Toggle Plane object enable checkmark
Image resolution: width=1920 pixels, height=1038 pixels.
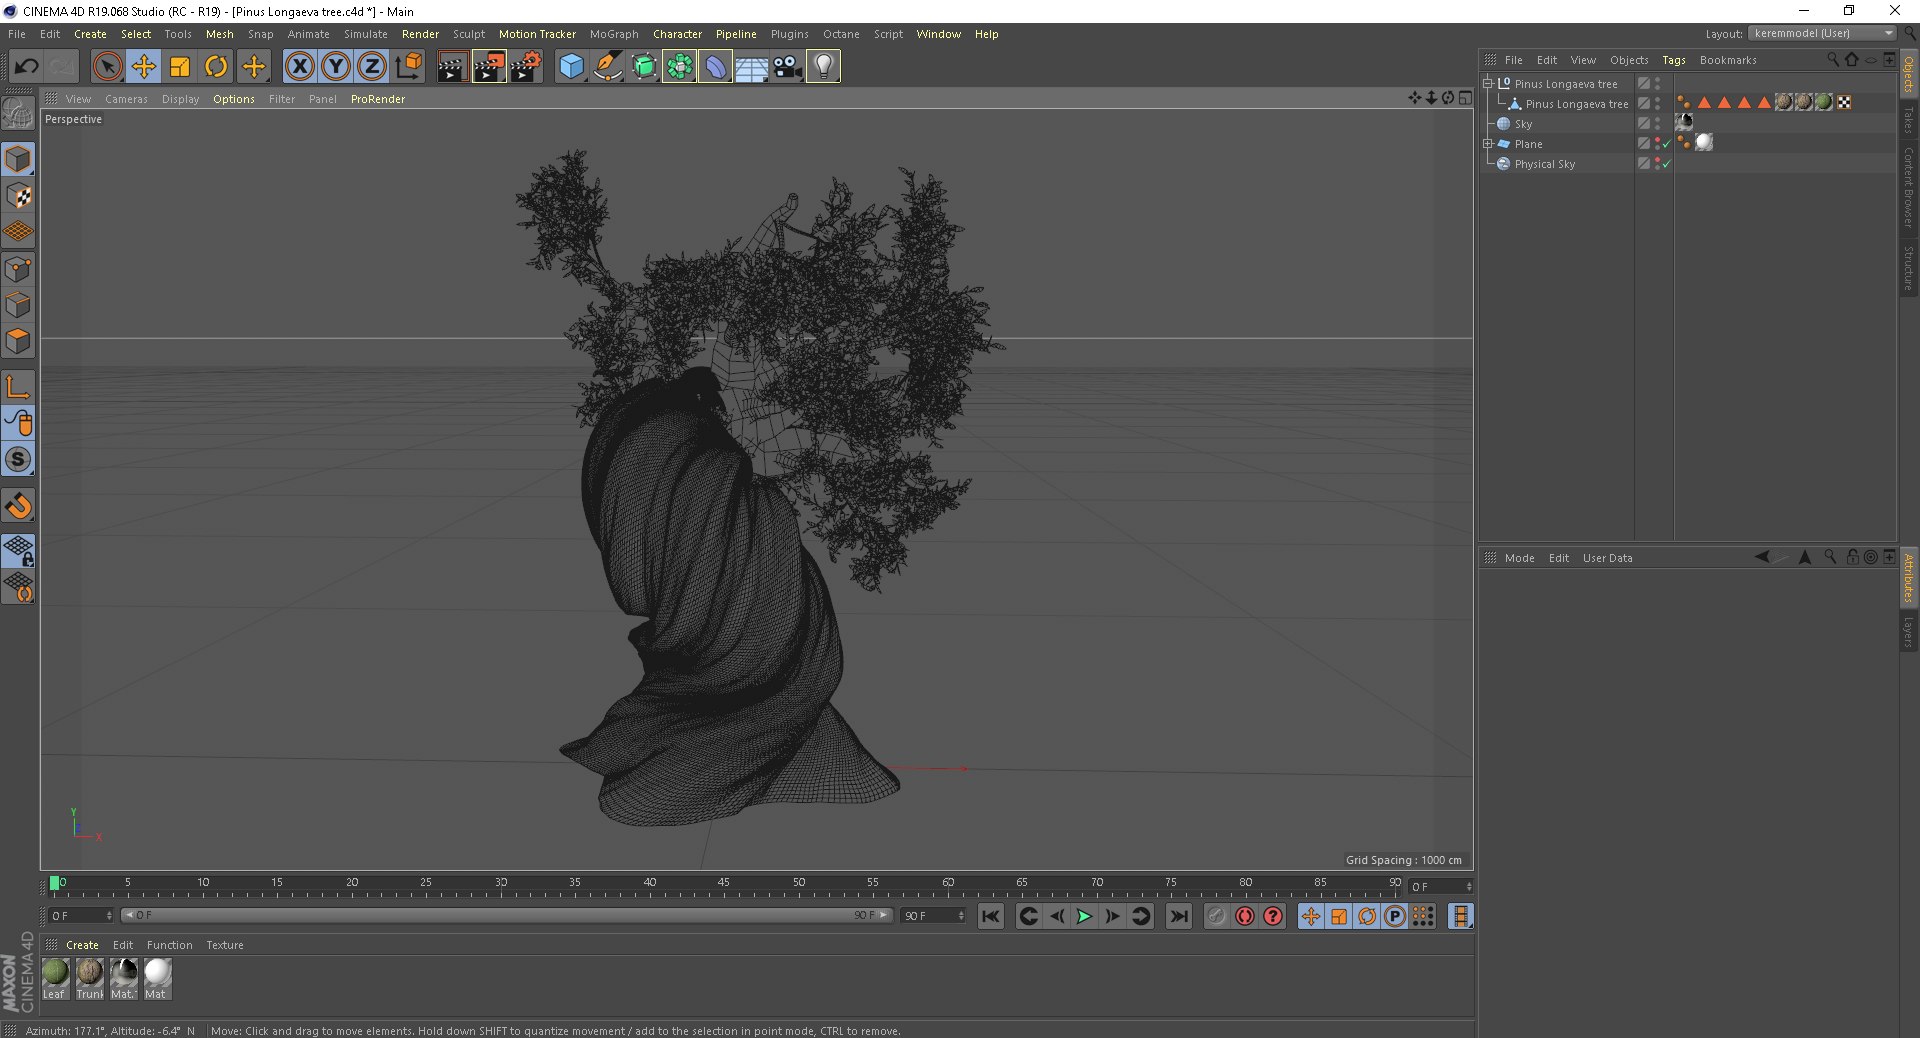(x=1666, y=144)
